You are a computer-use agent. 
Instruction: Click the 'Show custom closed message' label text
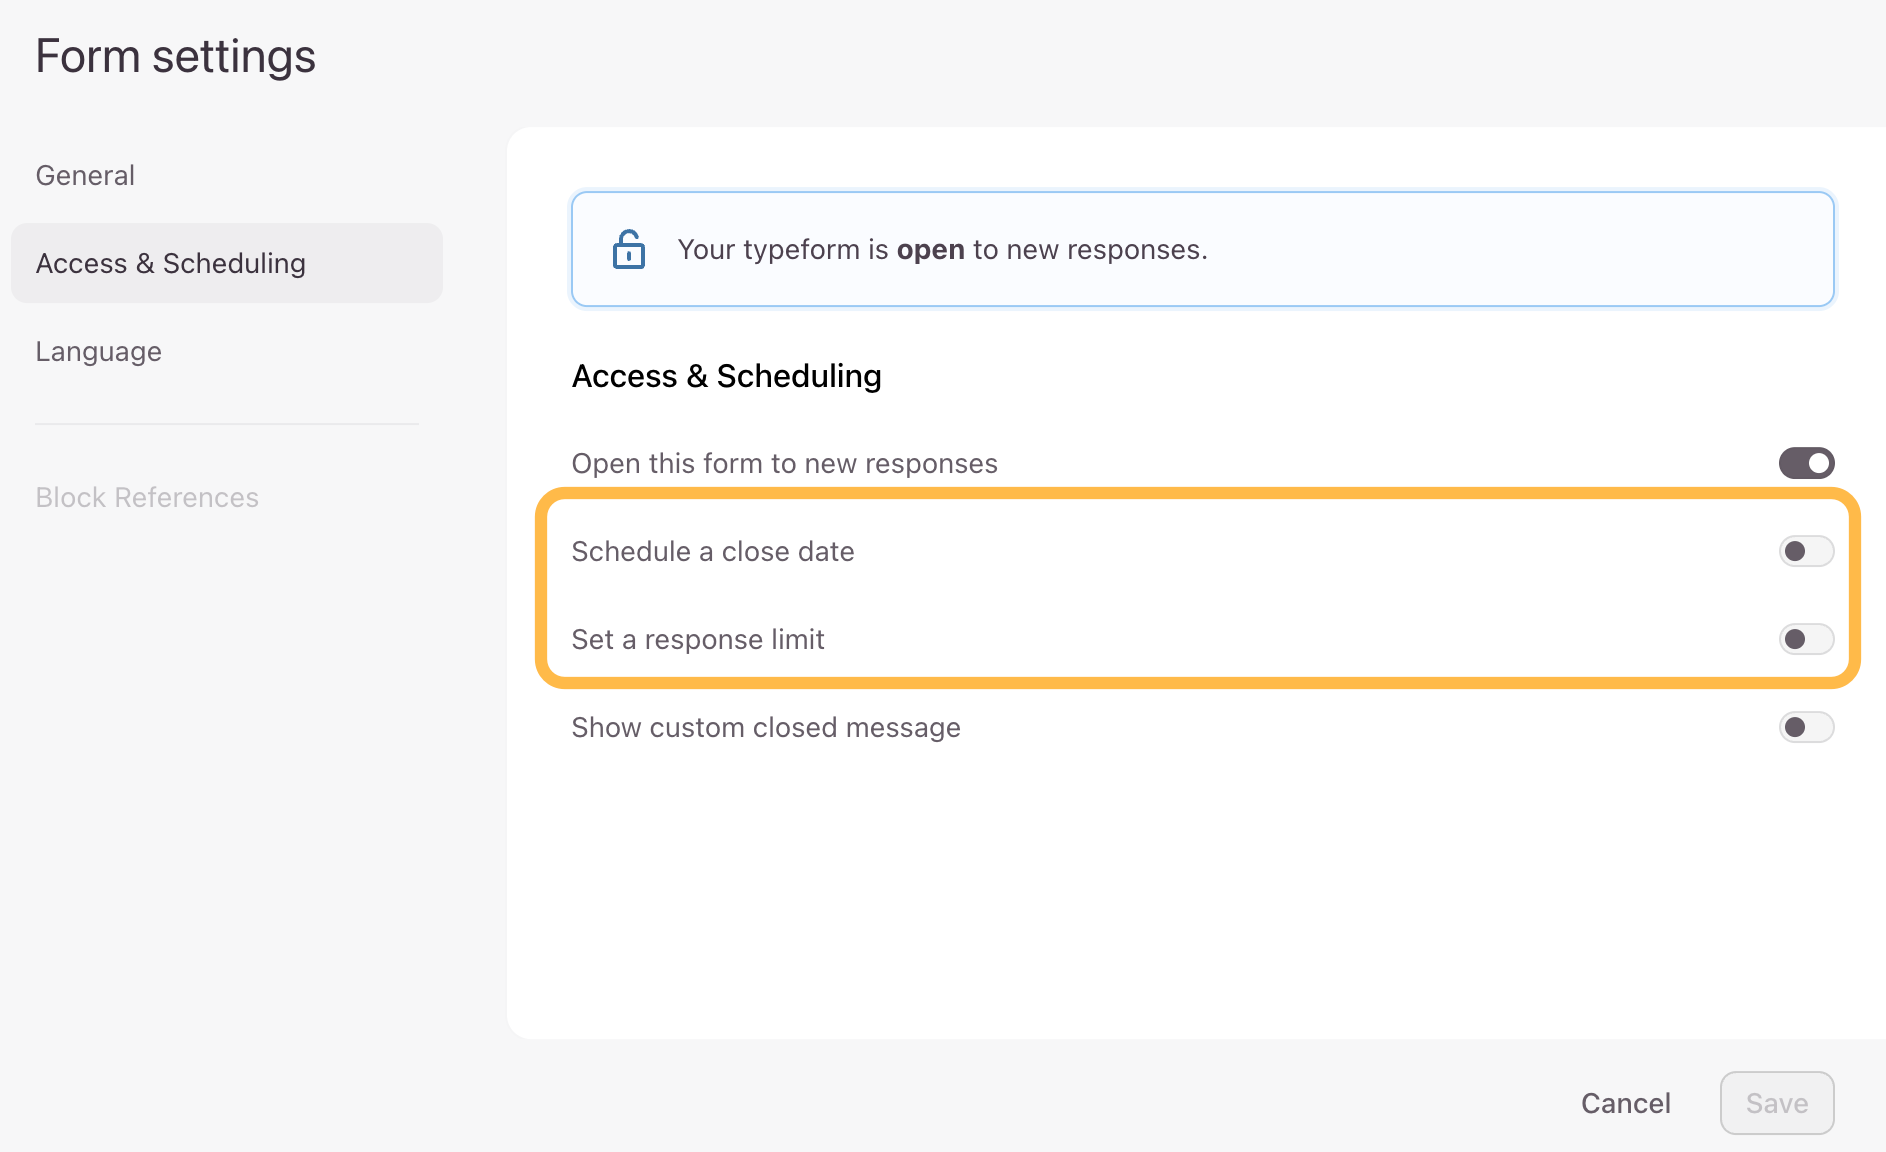point(765,728)
